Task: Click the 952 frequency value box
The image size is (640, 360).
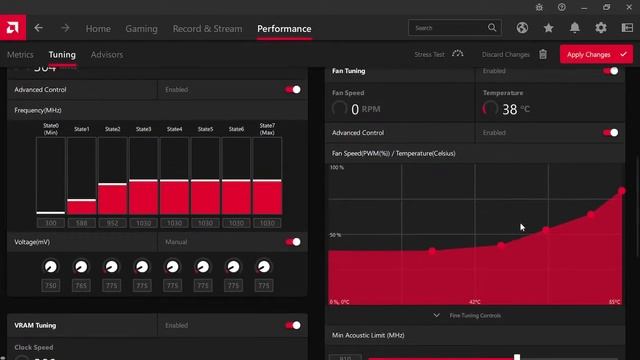Action: coord(113,223)
